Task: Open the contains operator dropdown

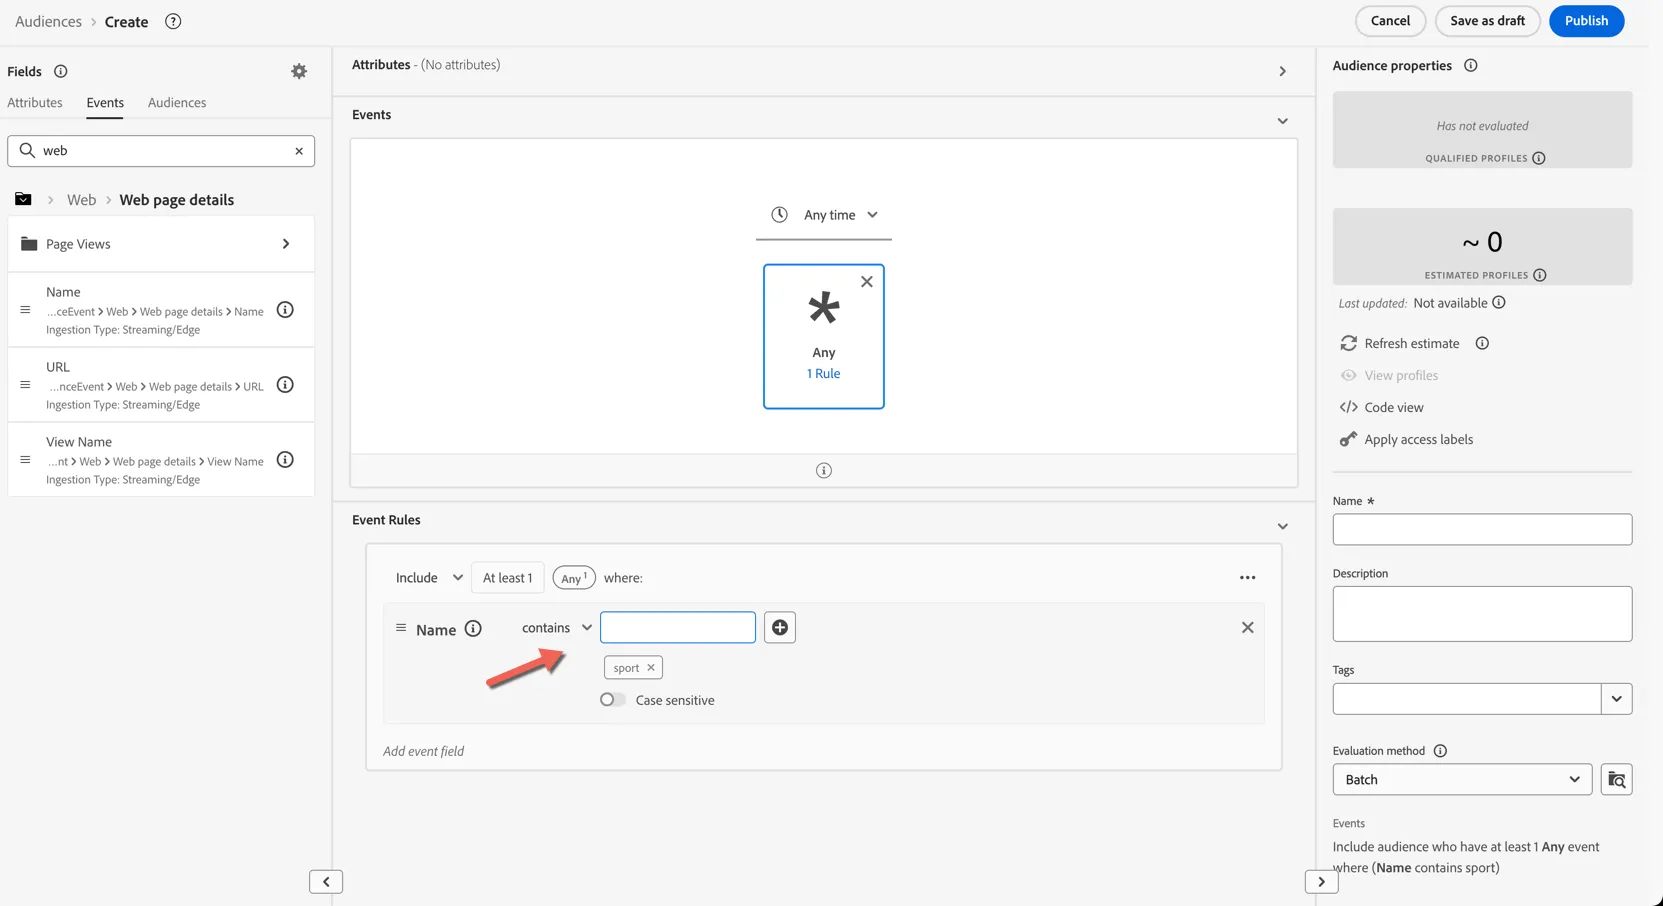Action: (x=557, y=628)
